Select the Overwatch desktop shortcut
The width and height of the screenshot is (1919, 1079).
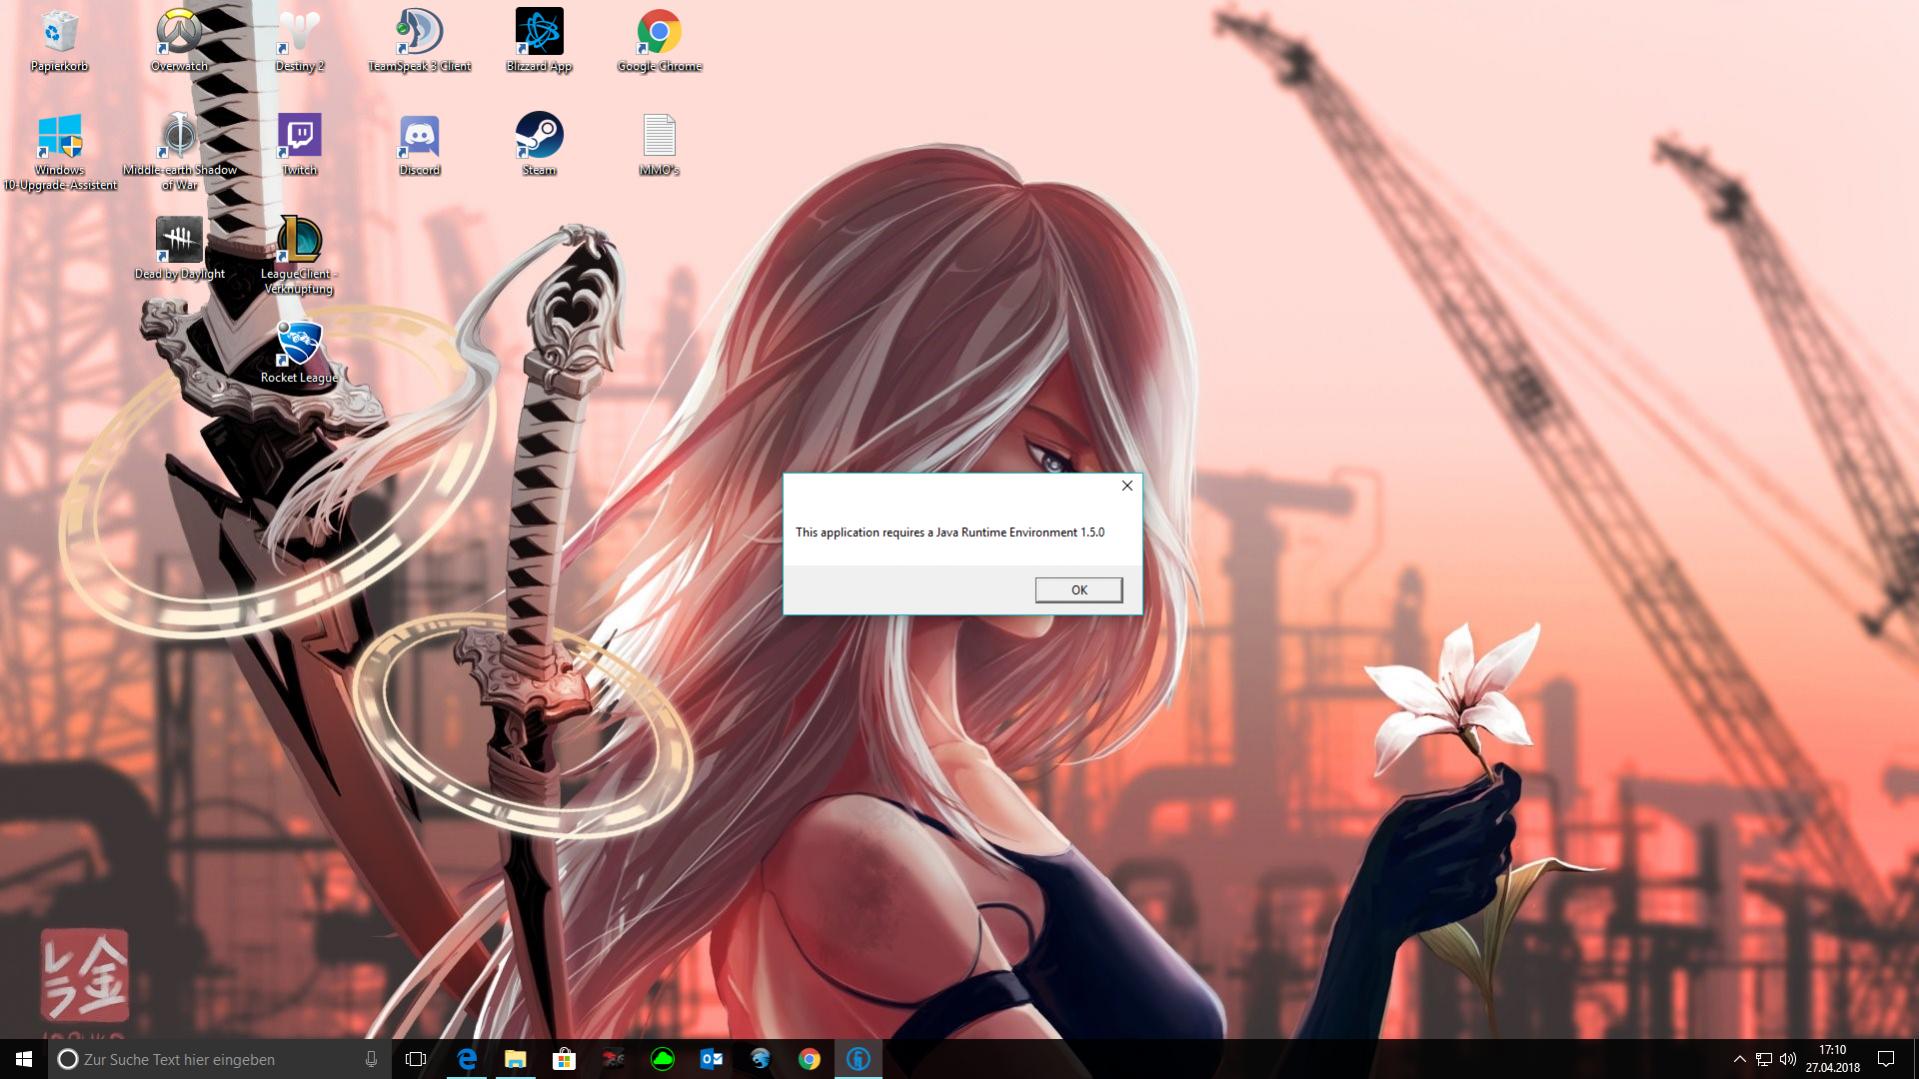pos(179,41)
